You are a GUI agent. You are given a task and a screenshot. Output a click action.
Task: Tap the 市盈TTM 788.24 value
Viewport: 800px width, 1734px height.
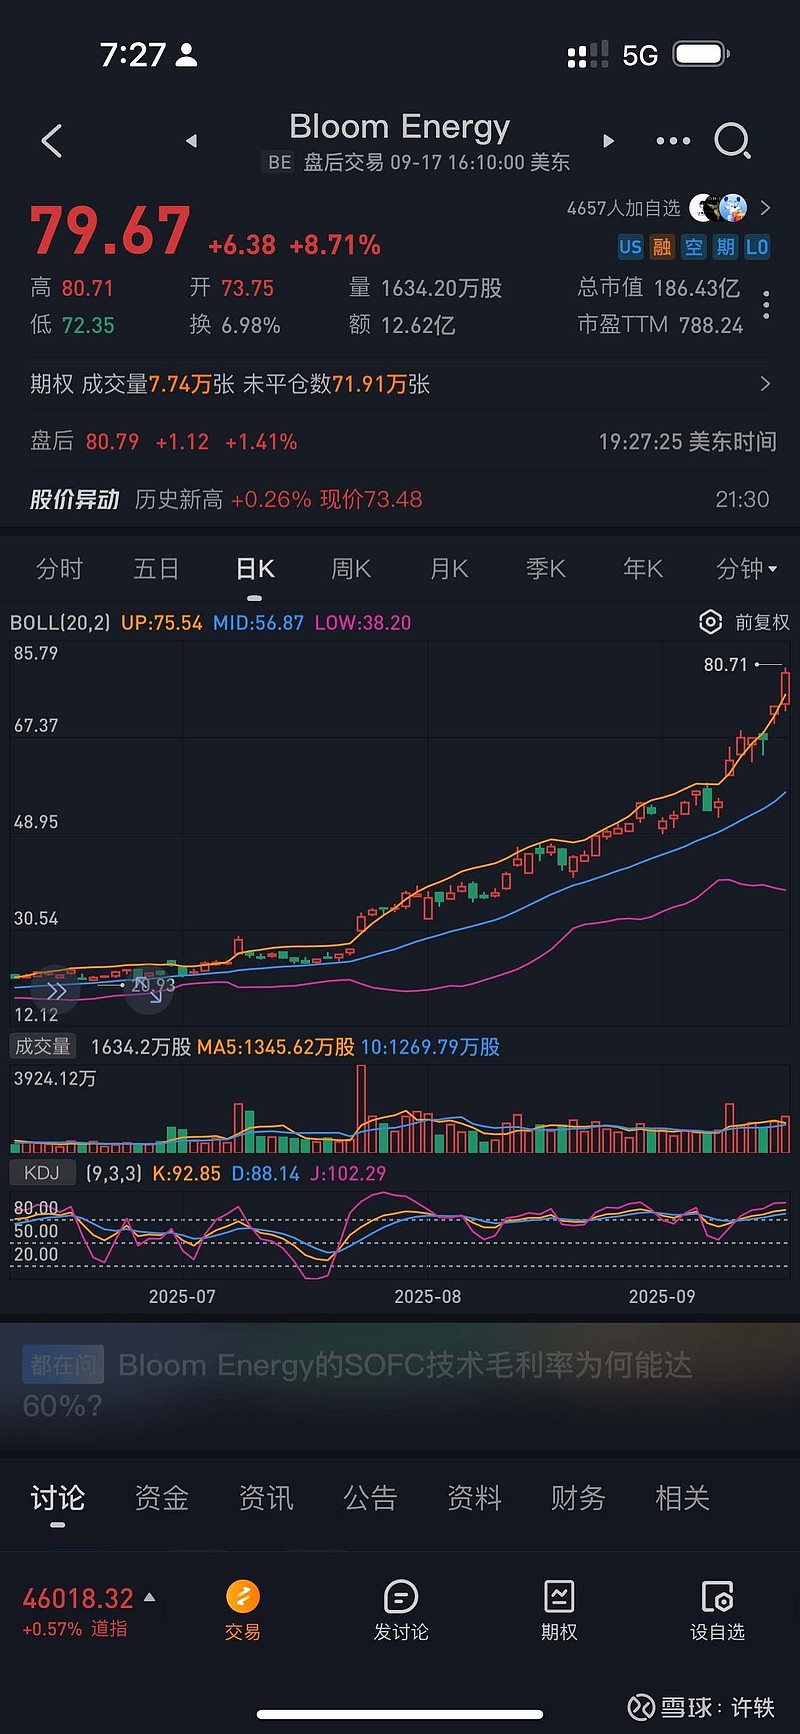(x=661, y=325)
